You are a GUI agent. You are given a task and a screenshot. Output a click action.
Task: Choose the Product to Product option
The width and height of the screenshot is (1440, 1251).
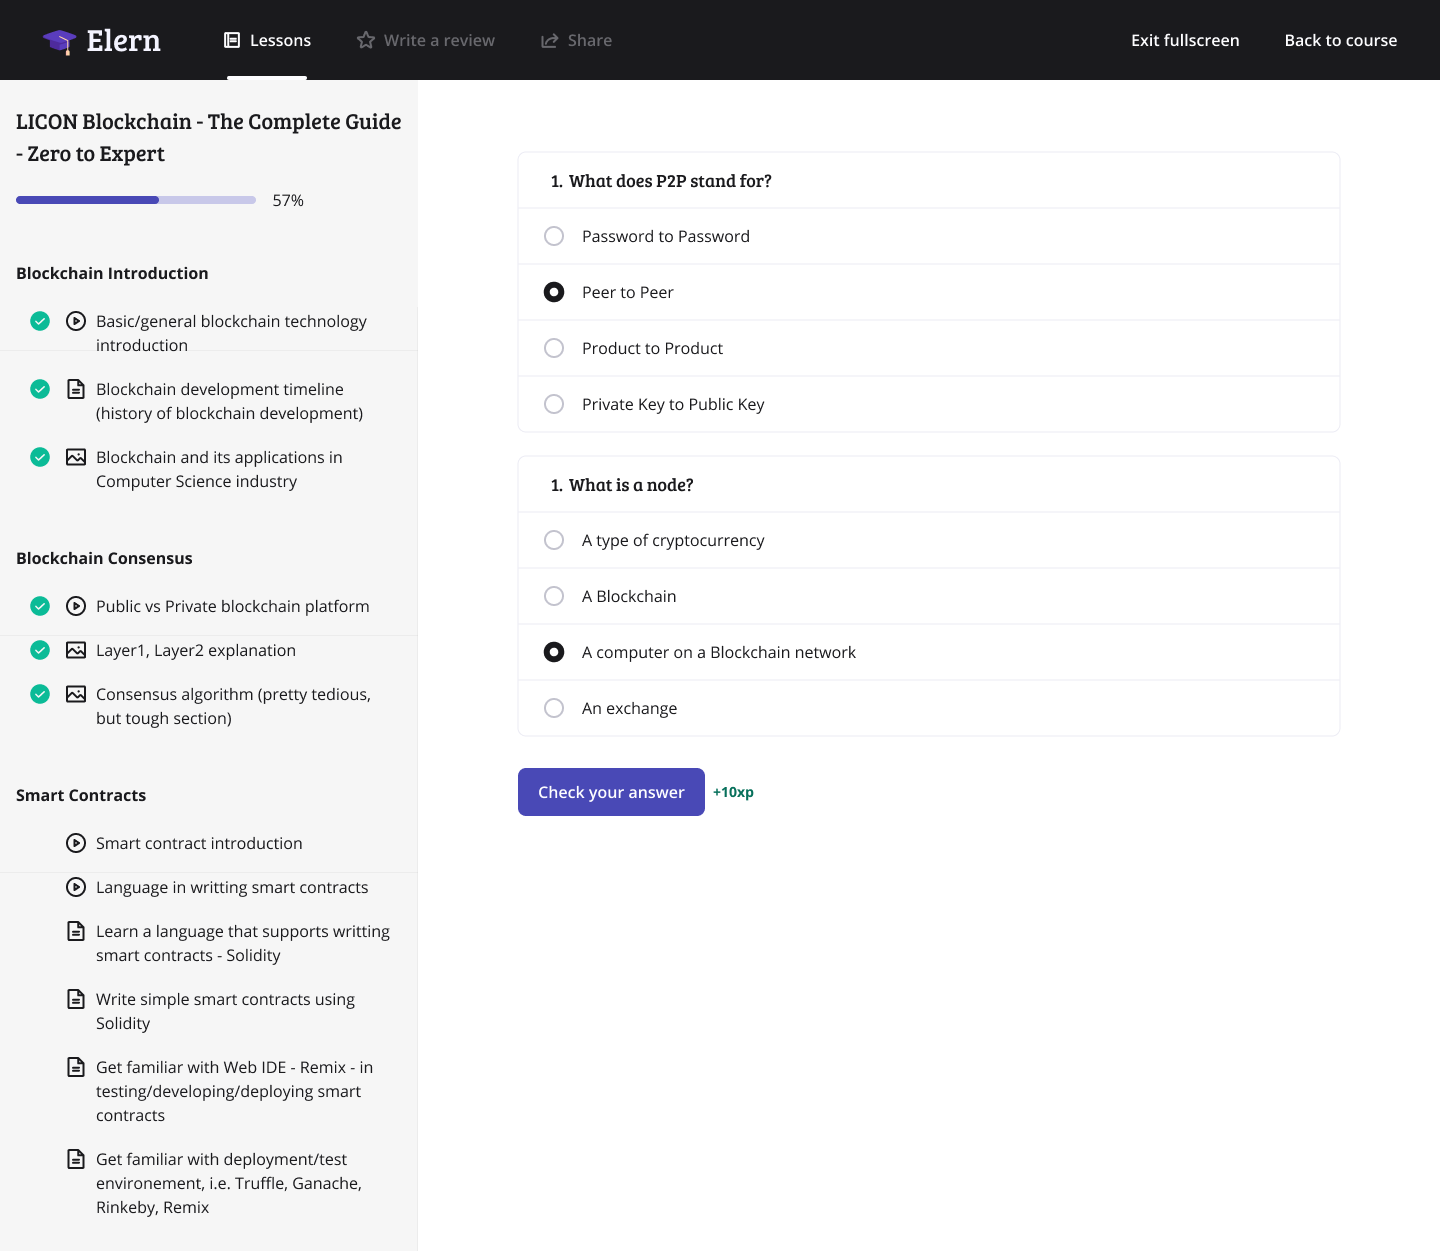[x=554, y=348]
